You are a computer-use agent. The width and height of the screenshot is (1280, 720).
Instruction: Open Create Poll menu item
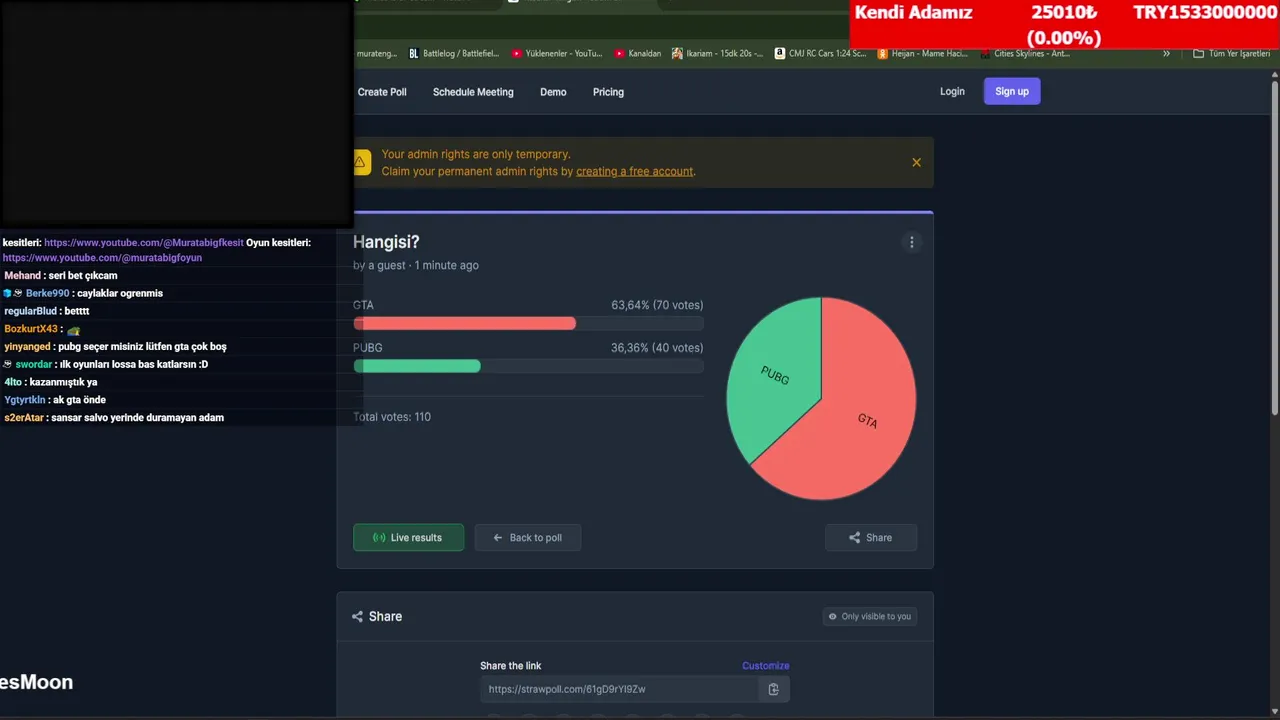click(x=382, y=92)
